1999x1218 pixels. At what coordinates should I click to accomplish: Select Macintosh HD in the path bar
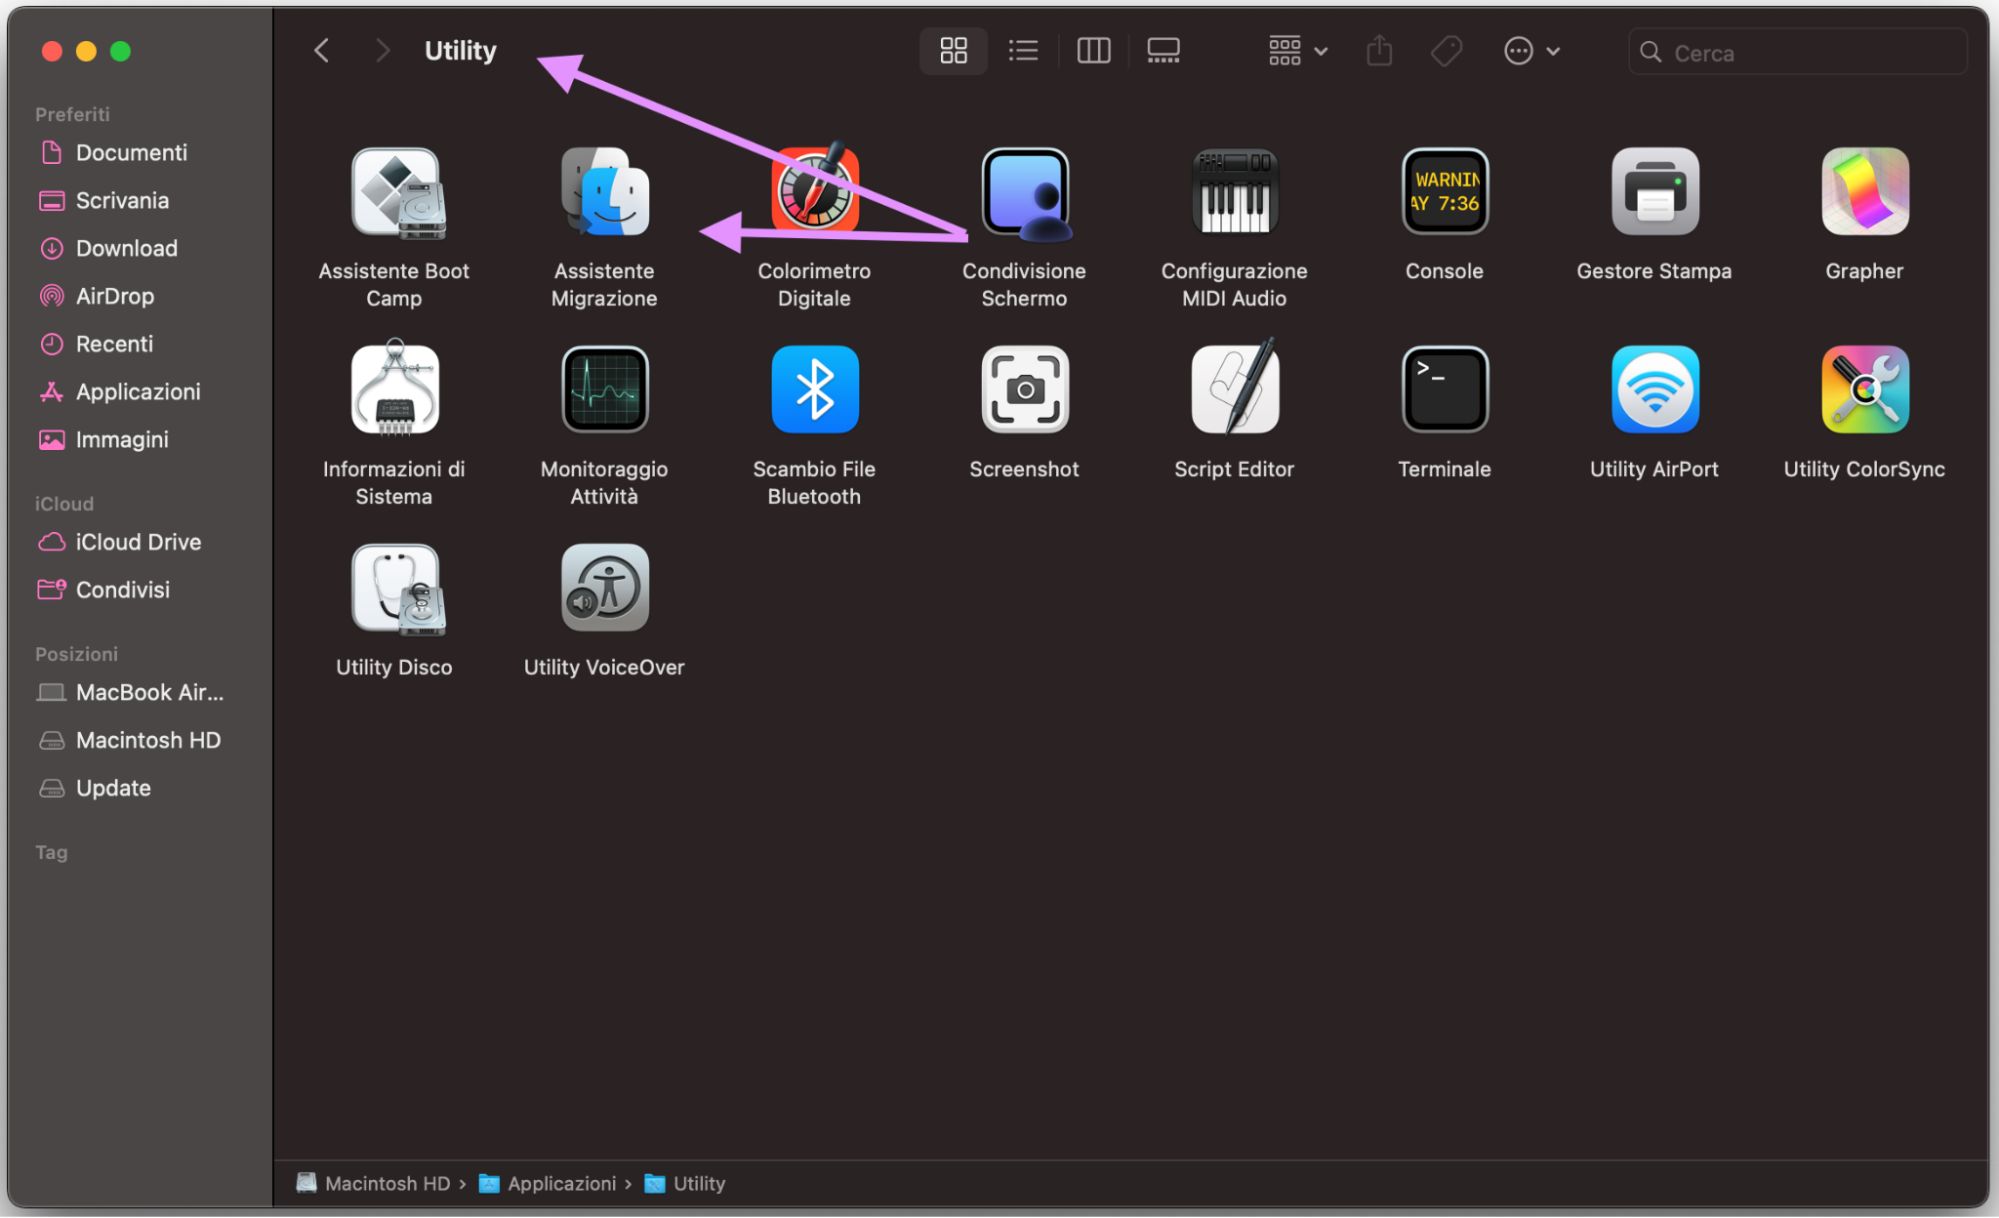[387, 1183]
